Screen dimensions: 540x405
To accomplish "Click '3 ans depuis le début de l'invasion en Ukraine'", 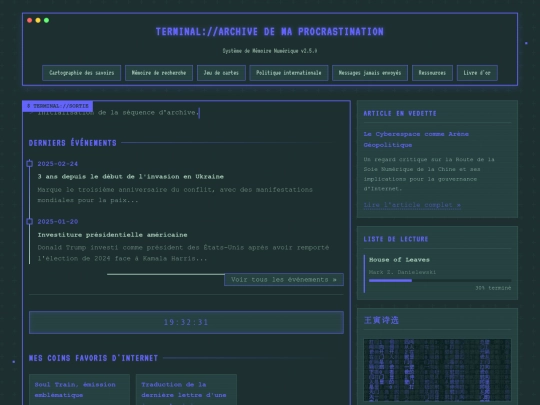I will pos(131,177).
